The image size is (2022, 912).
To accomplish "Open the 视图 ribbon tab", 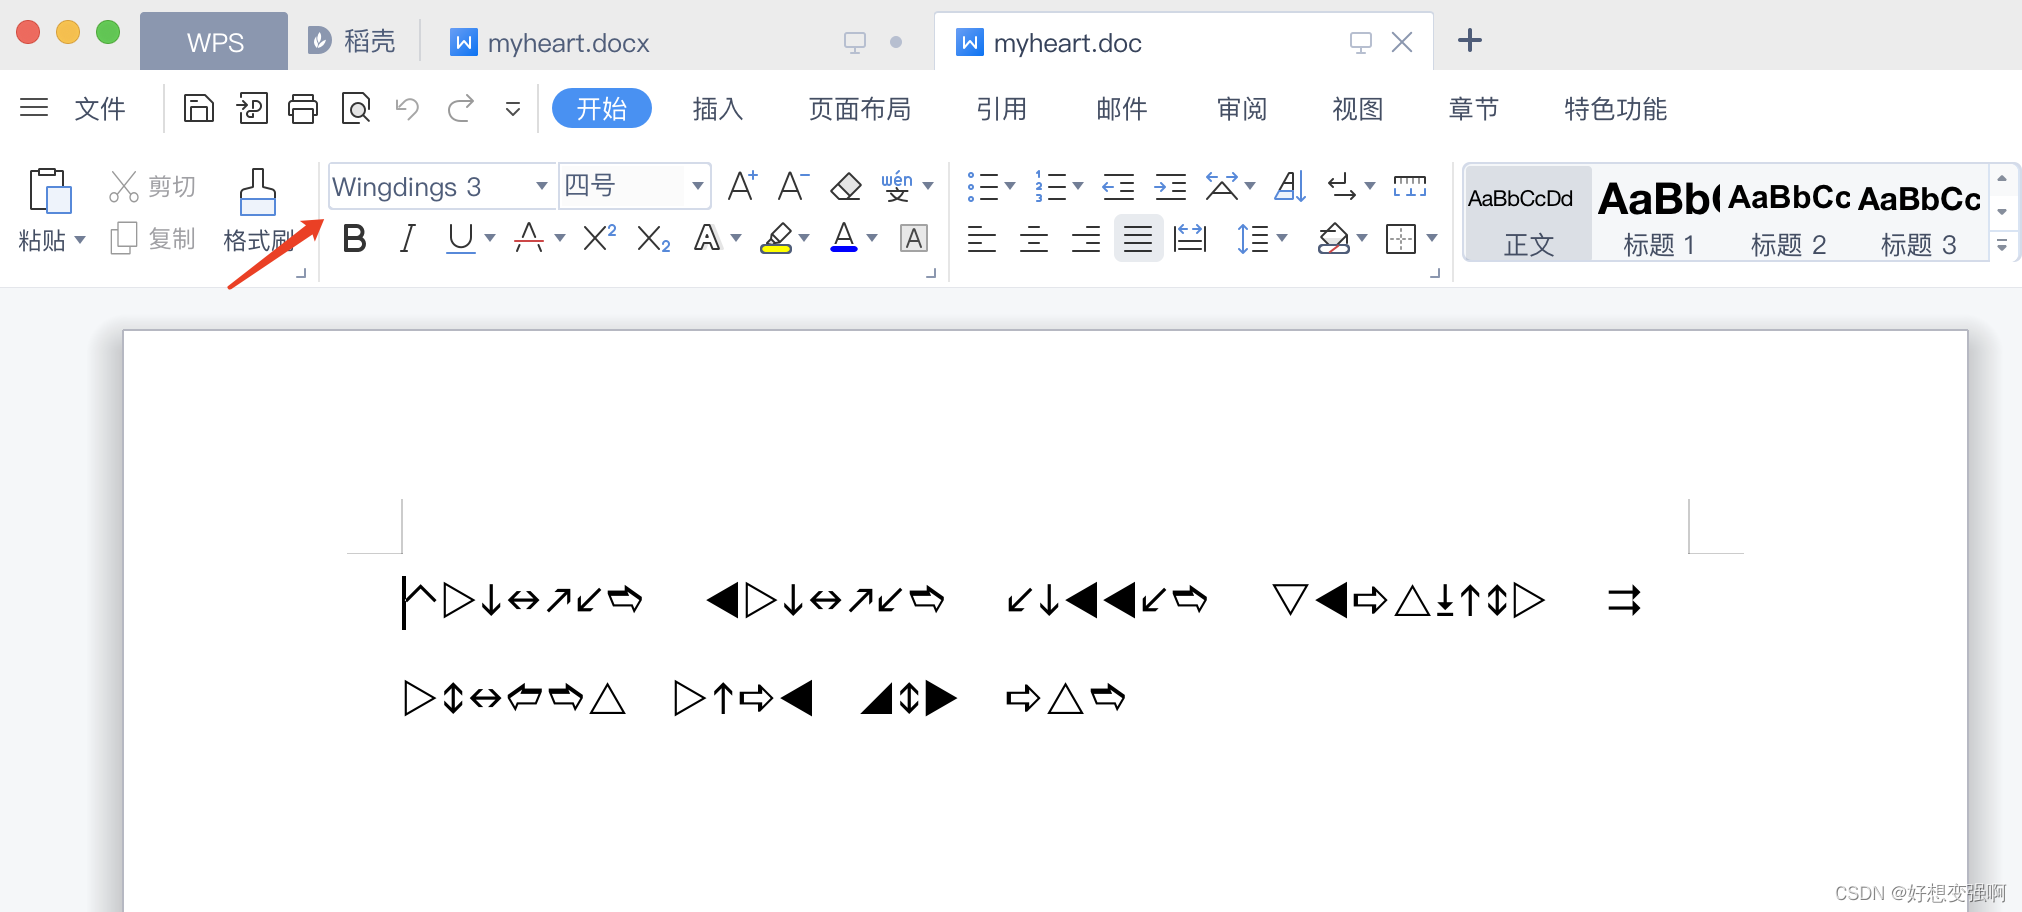I will pos(1358,109).
